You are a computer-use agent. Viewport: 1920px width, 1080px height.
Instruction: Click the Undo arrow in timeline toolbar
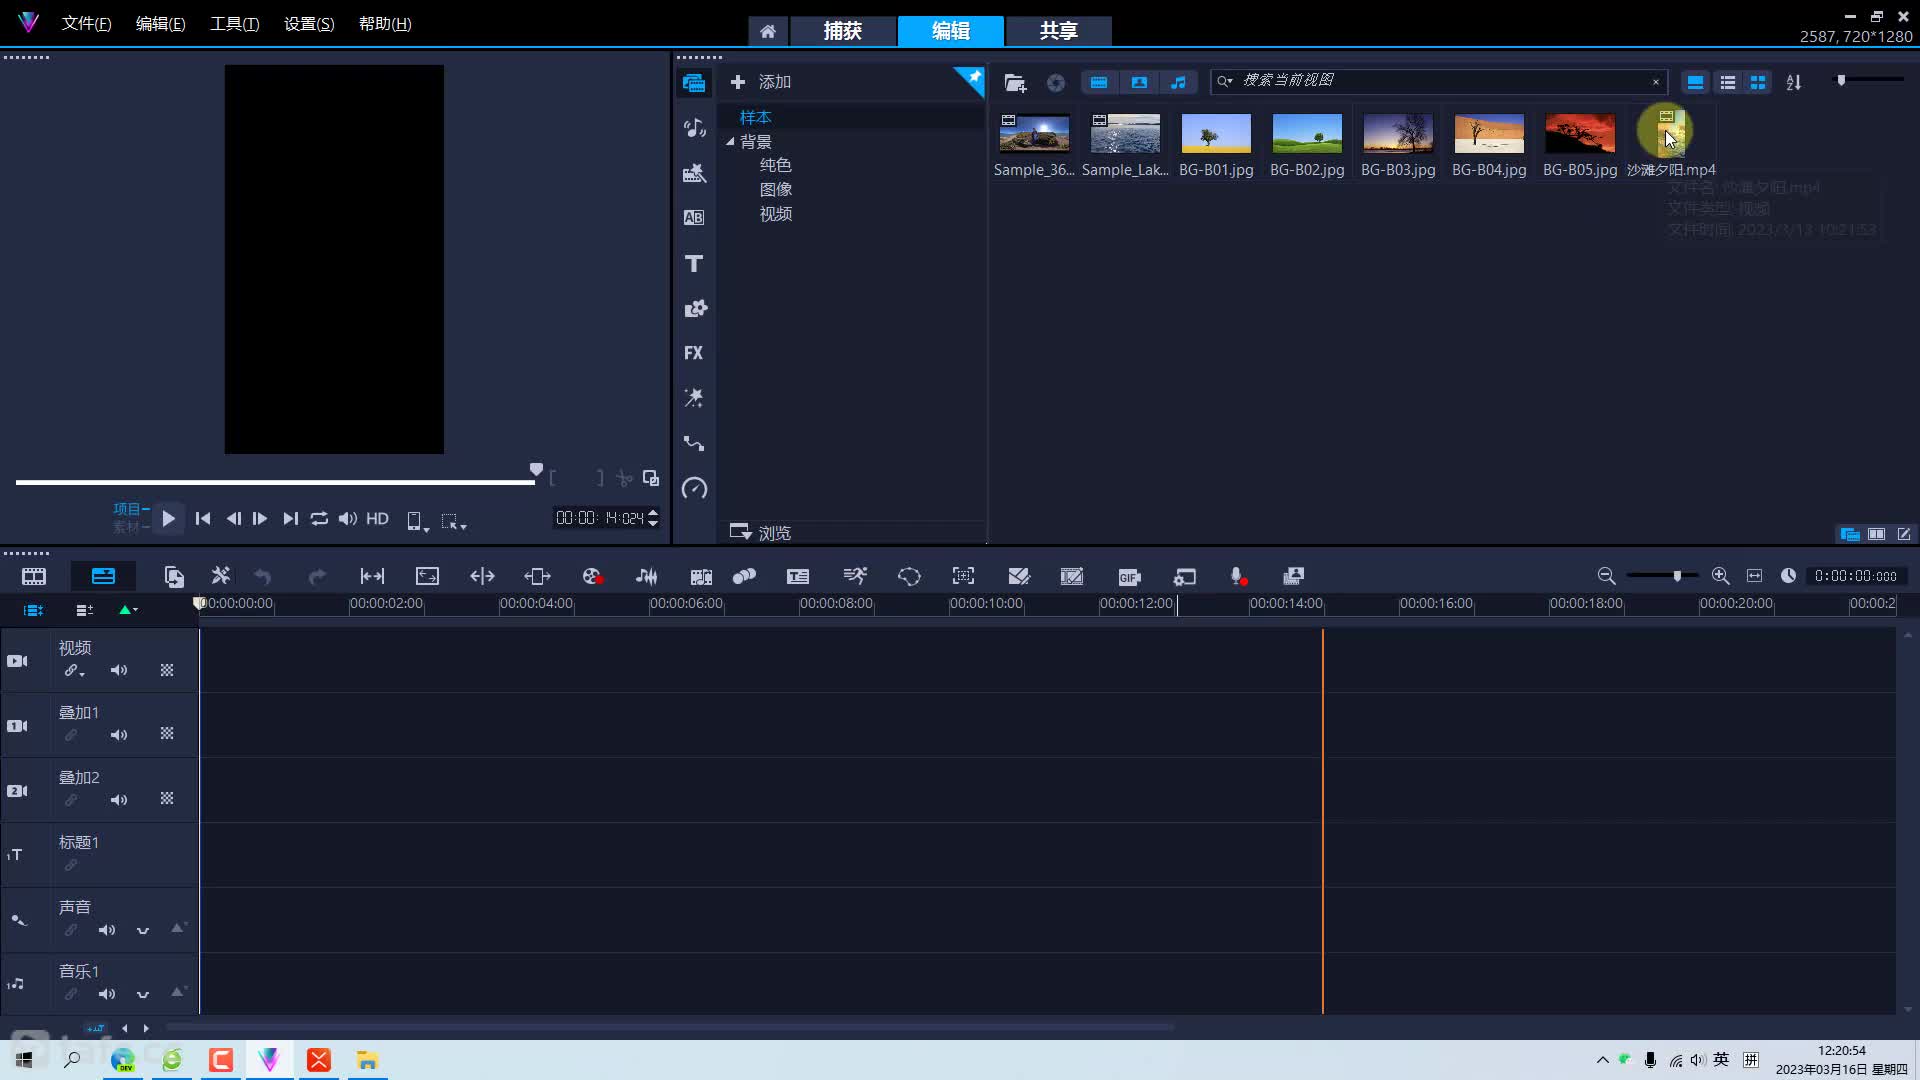coord(263,577)
